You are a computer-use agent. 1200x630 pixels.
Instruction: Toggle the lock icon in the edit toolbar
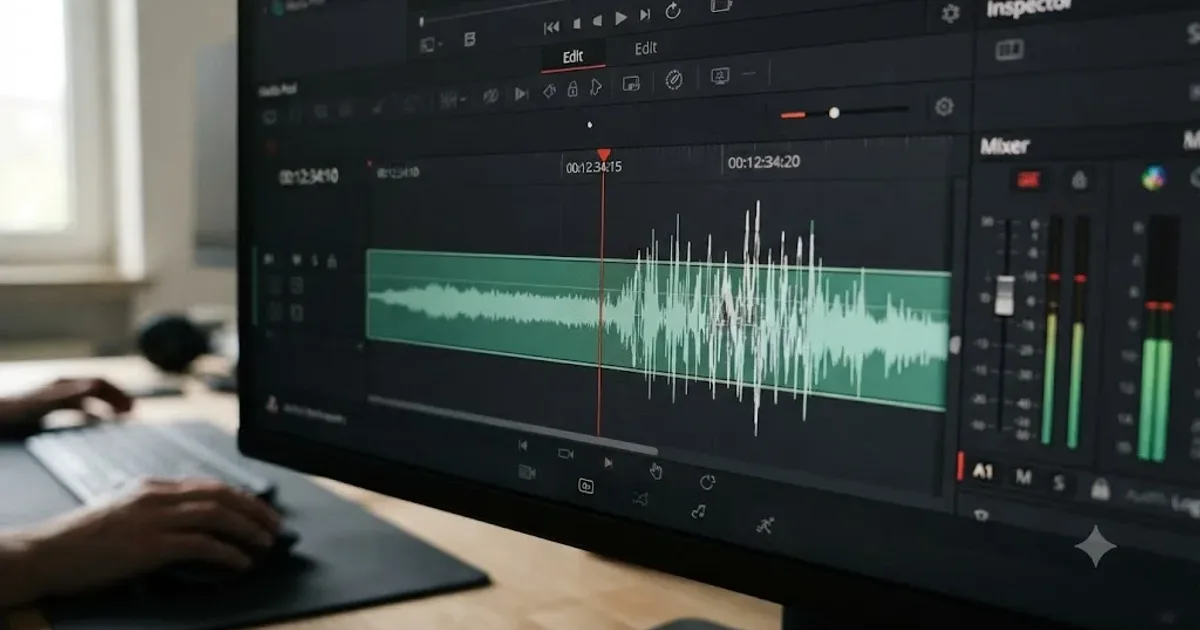coord(572,90)
